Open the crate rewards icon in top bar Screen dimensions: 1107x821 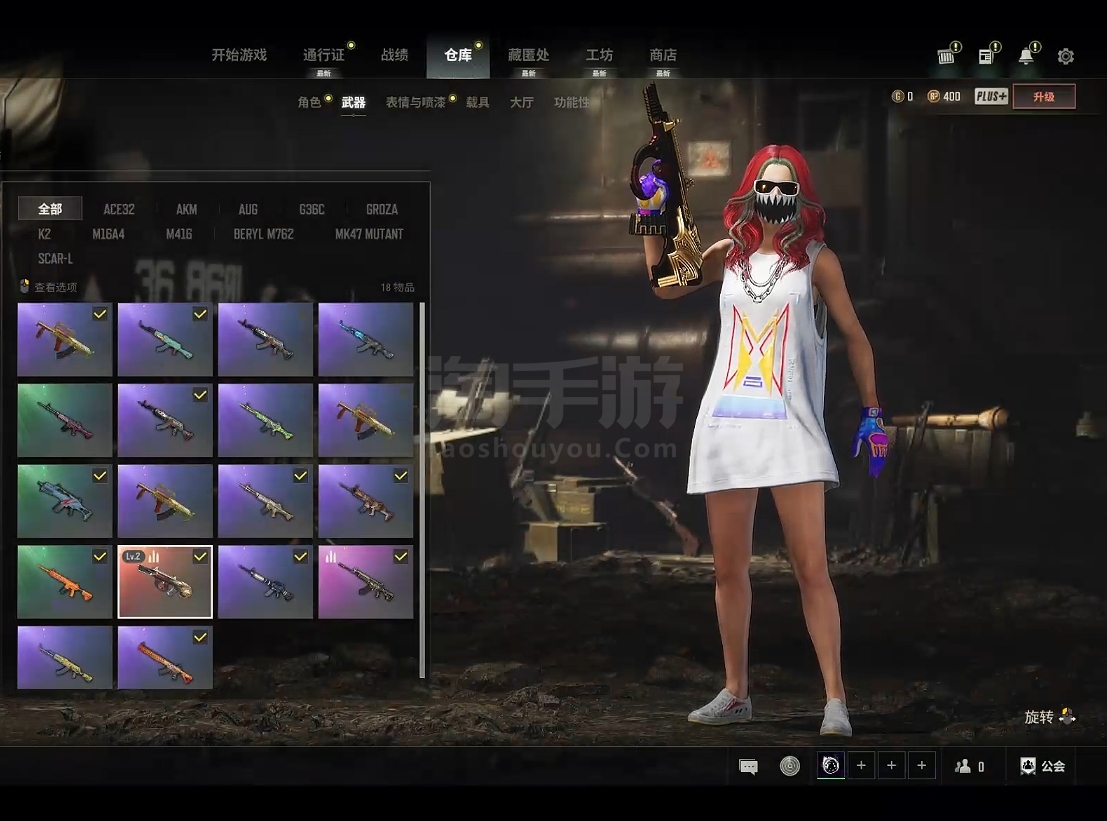click(946, 57)
